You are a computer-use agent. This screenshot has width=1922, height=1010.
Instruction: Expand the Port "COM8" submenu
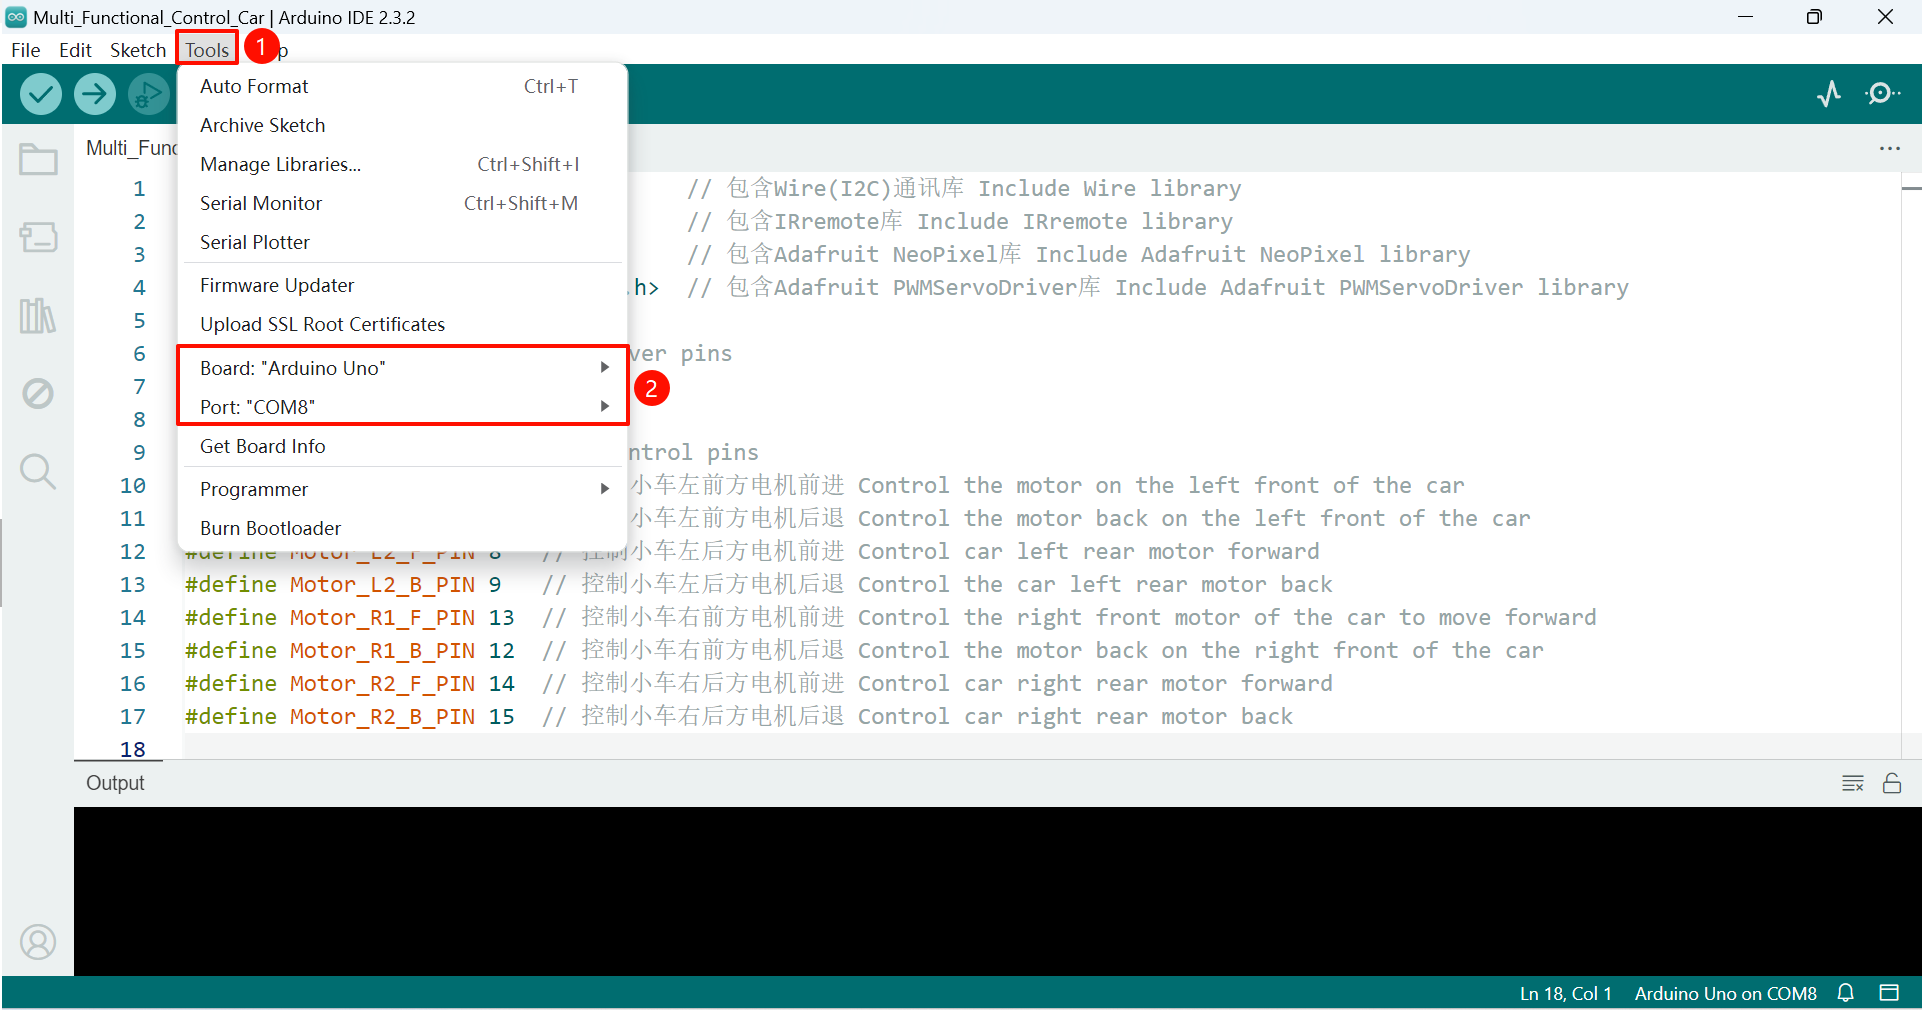(402, 407)
